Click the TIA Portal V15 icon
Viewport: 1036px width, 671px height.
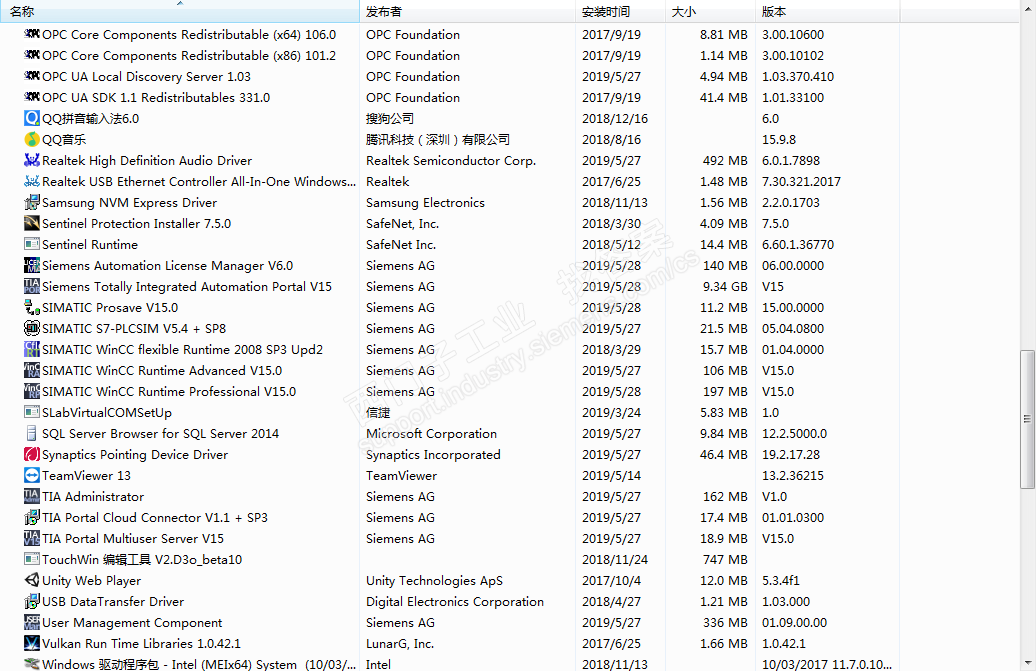click(32, 286)
